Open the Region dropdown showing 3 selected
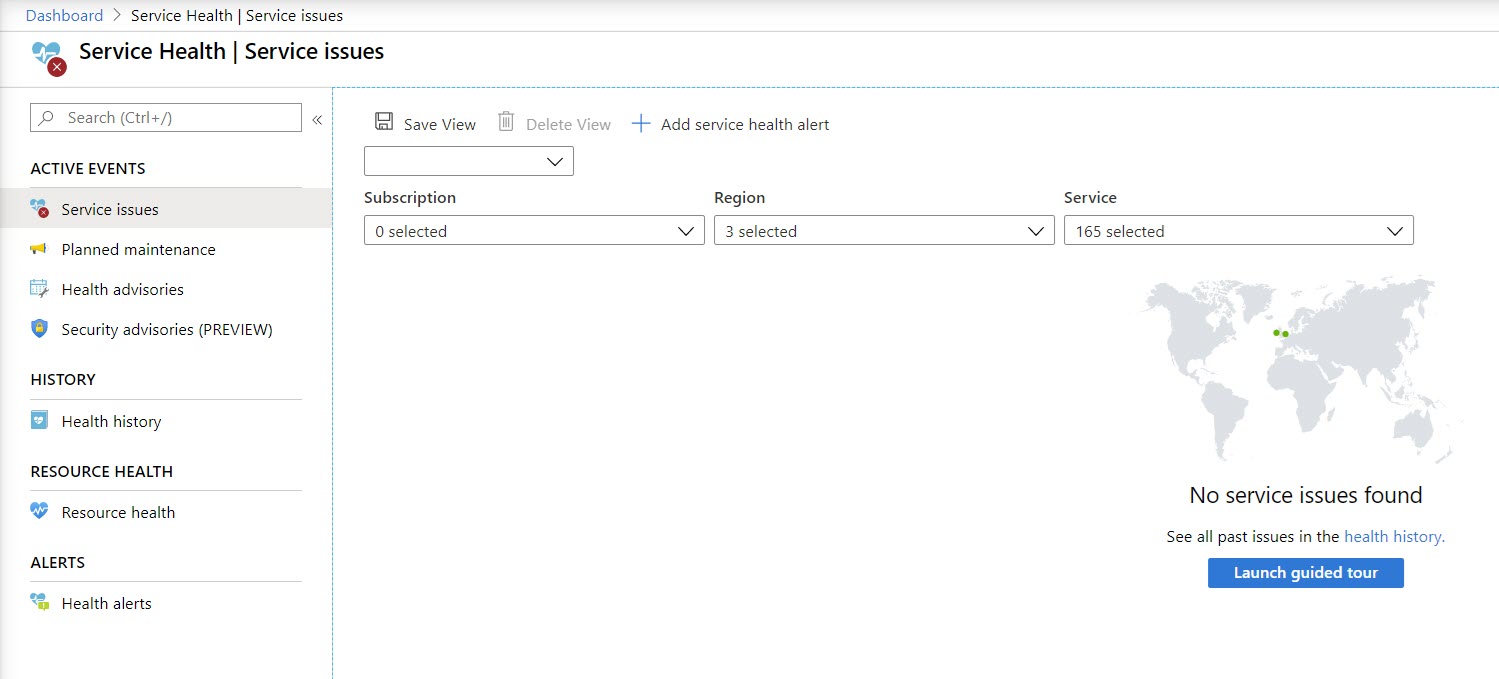Screen dimensions: 1499x679 click(x=884, y=231)
